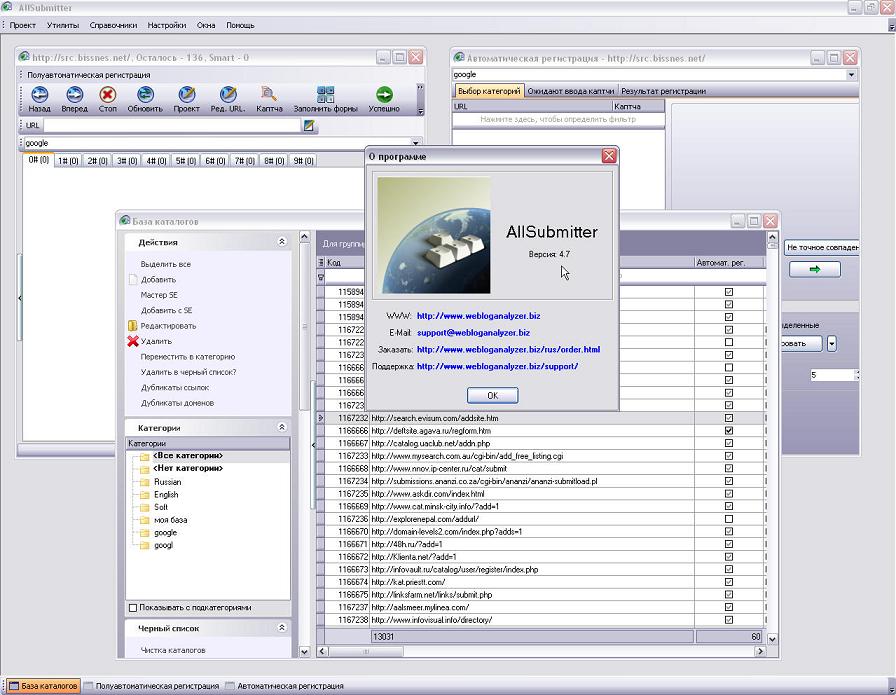Click OK in the О программе dialog
896x695 pixels.
(x=493, y=396)
